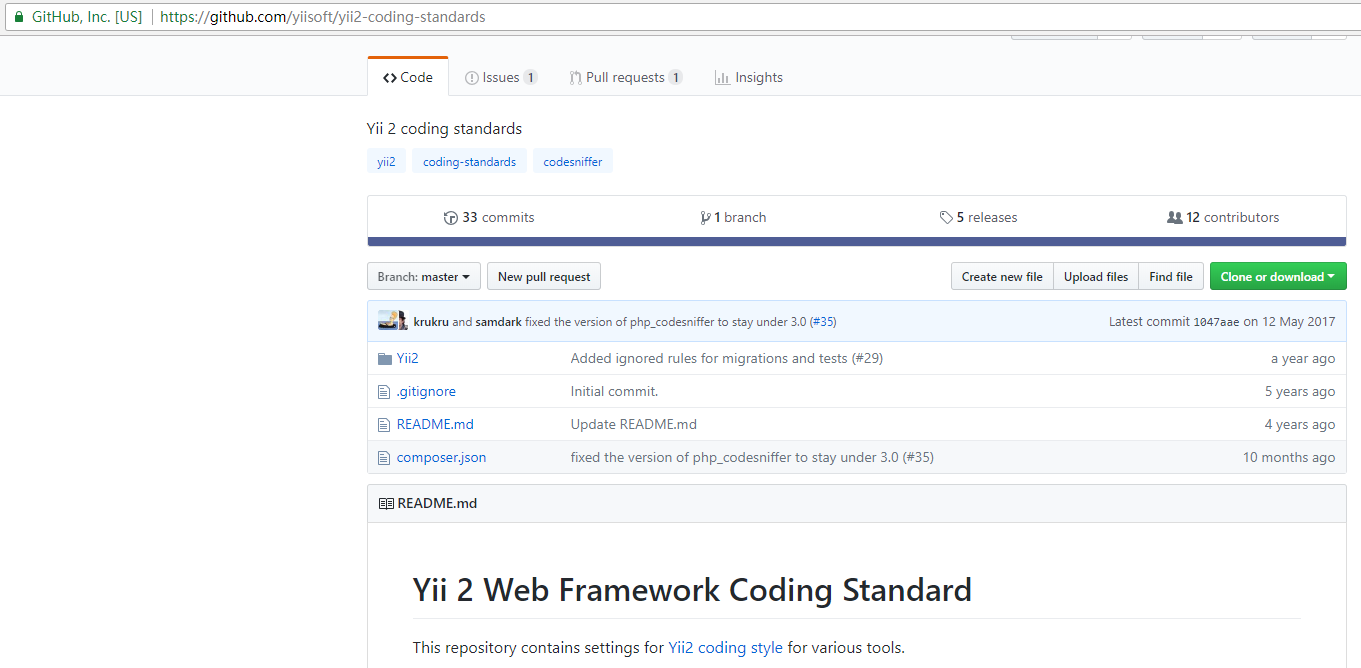Click the composer.json file icon

pos(384,458)
